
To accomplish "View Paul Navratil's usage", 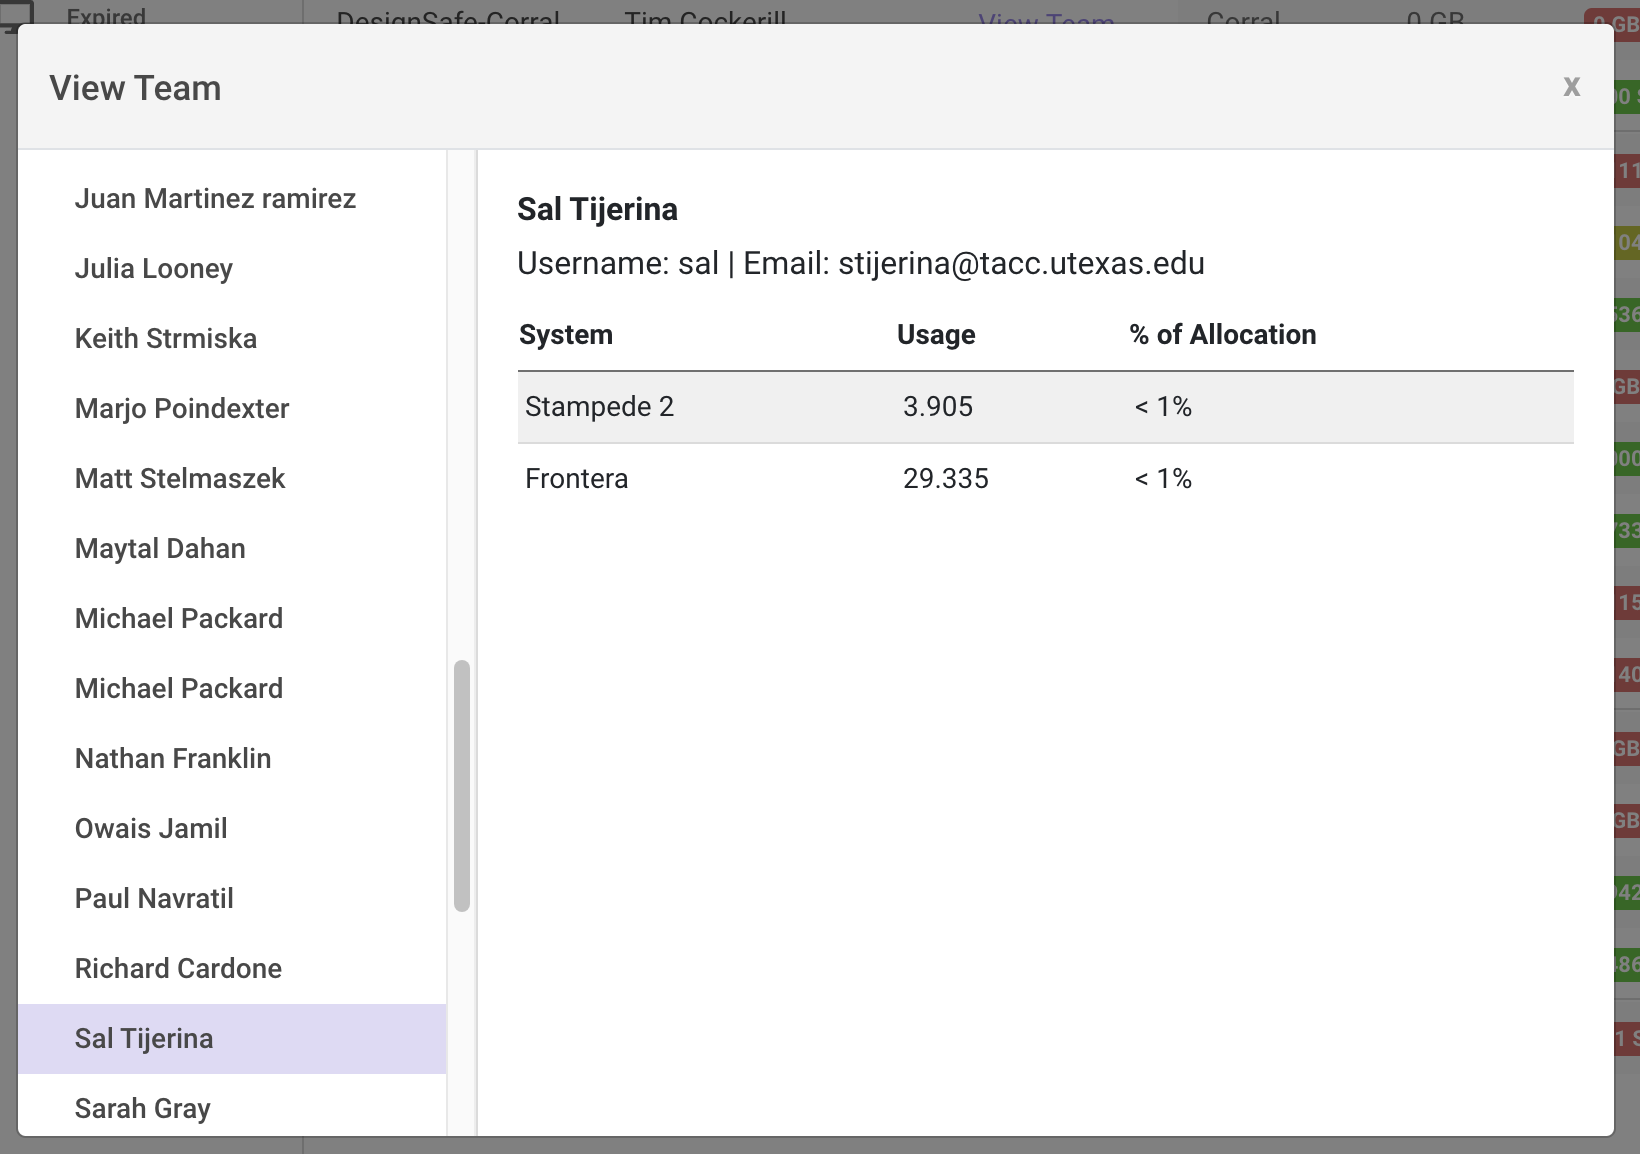I will (154, 899).
